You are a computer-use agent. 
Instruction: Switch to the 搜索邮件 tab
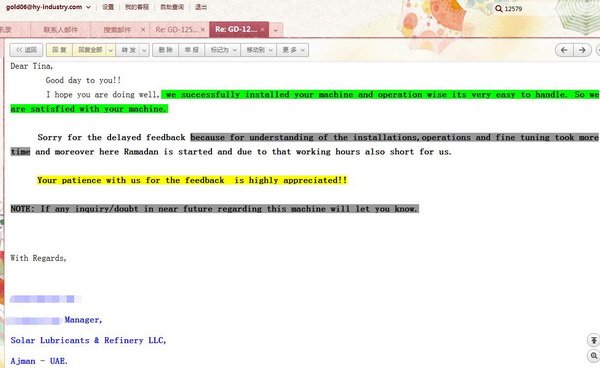pyautogui.click(x=117, y=29)
